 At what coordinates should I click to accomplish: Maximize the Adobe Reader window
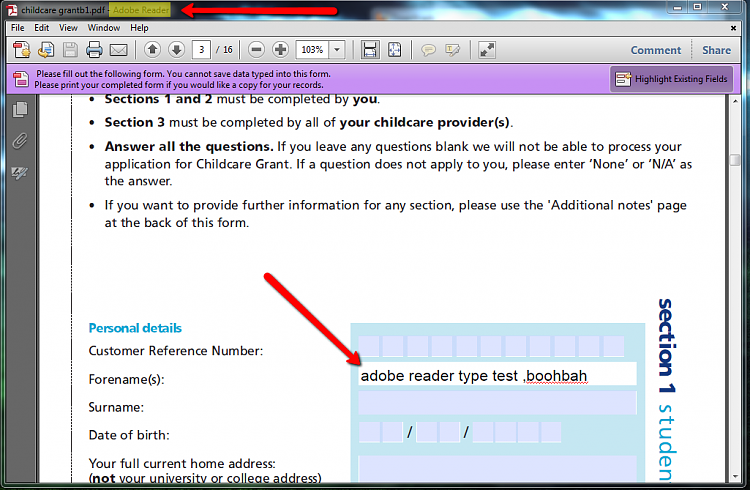[x=697, y=7]
